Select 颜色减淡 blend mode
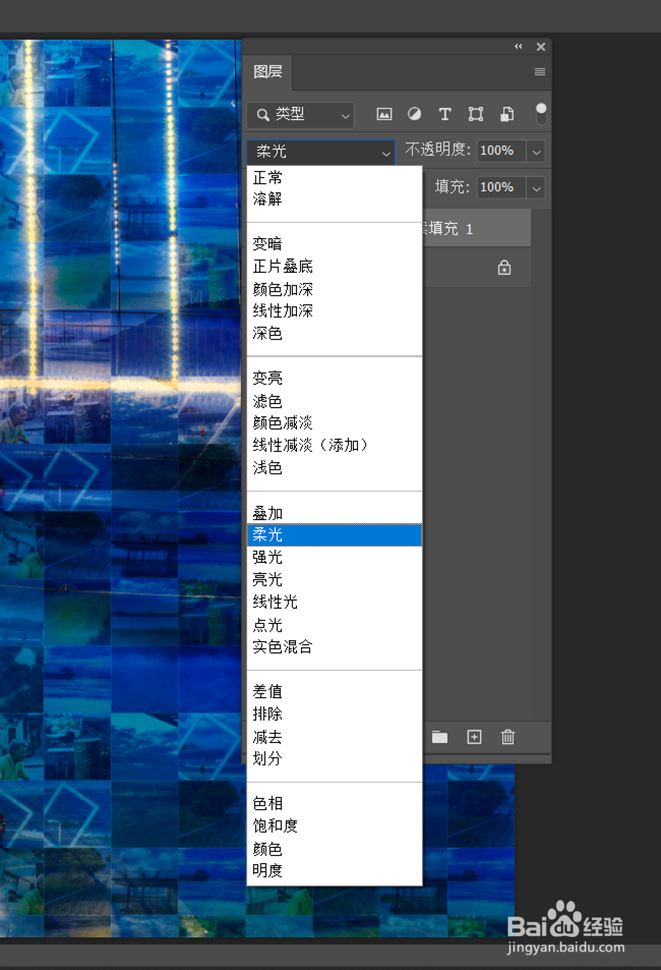Viewport: 661px width, 970px height. (x=335, y=423)
